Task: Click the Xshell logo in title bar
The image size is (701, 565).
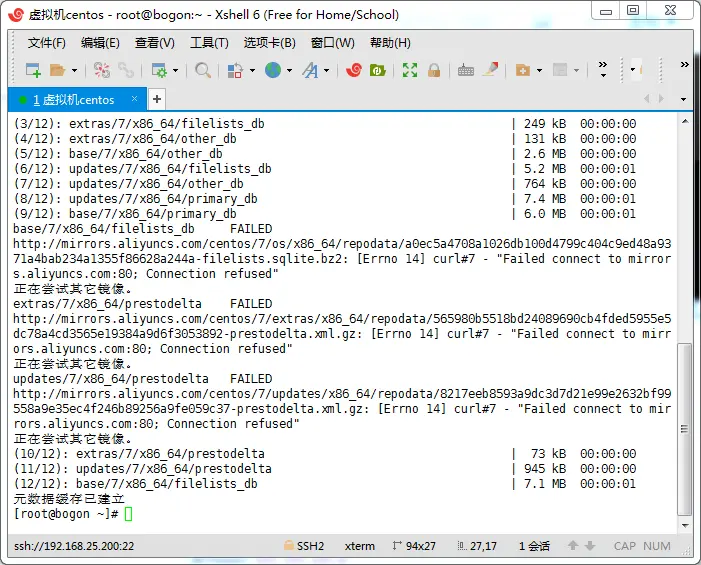Action: tap(16, 15)
